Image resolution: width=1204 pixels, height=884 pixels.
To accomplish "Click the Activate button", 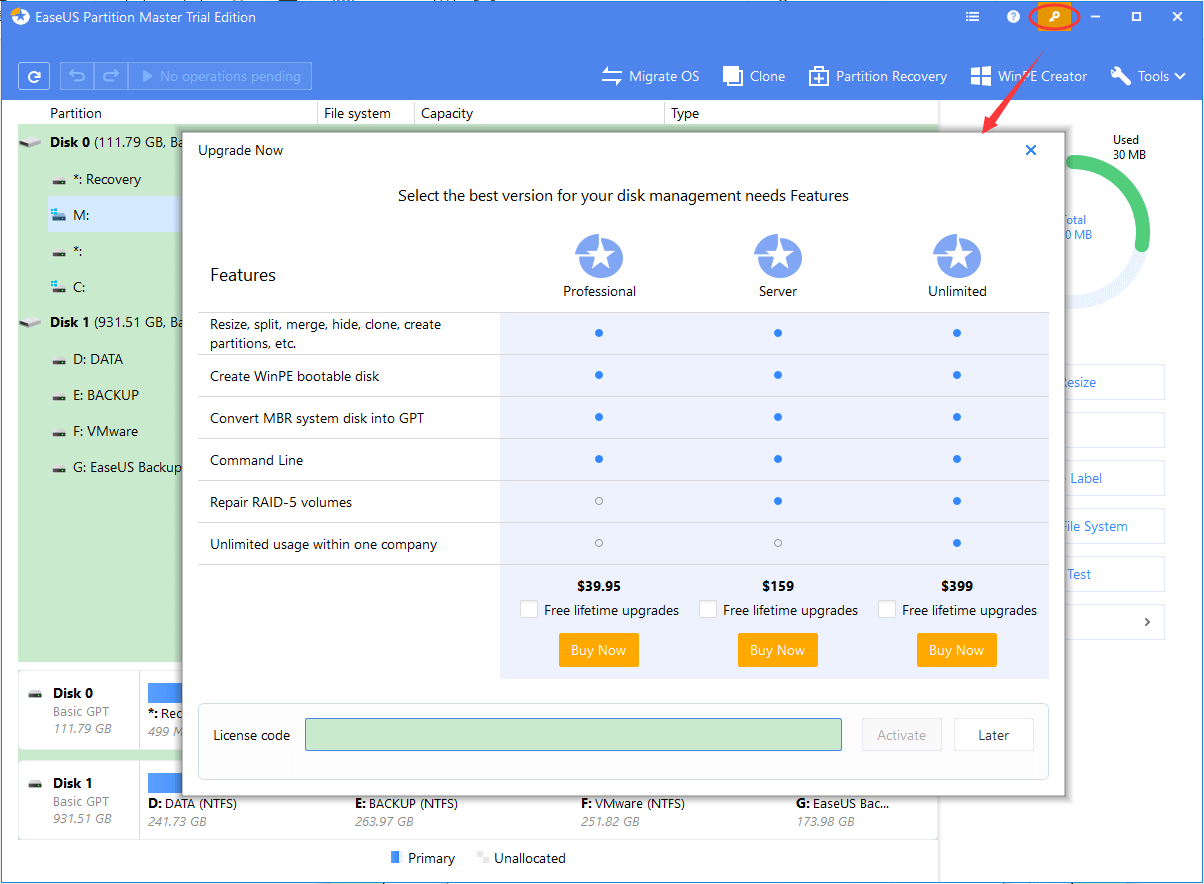I will 902,735.
